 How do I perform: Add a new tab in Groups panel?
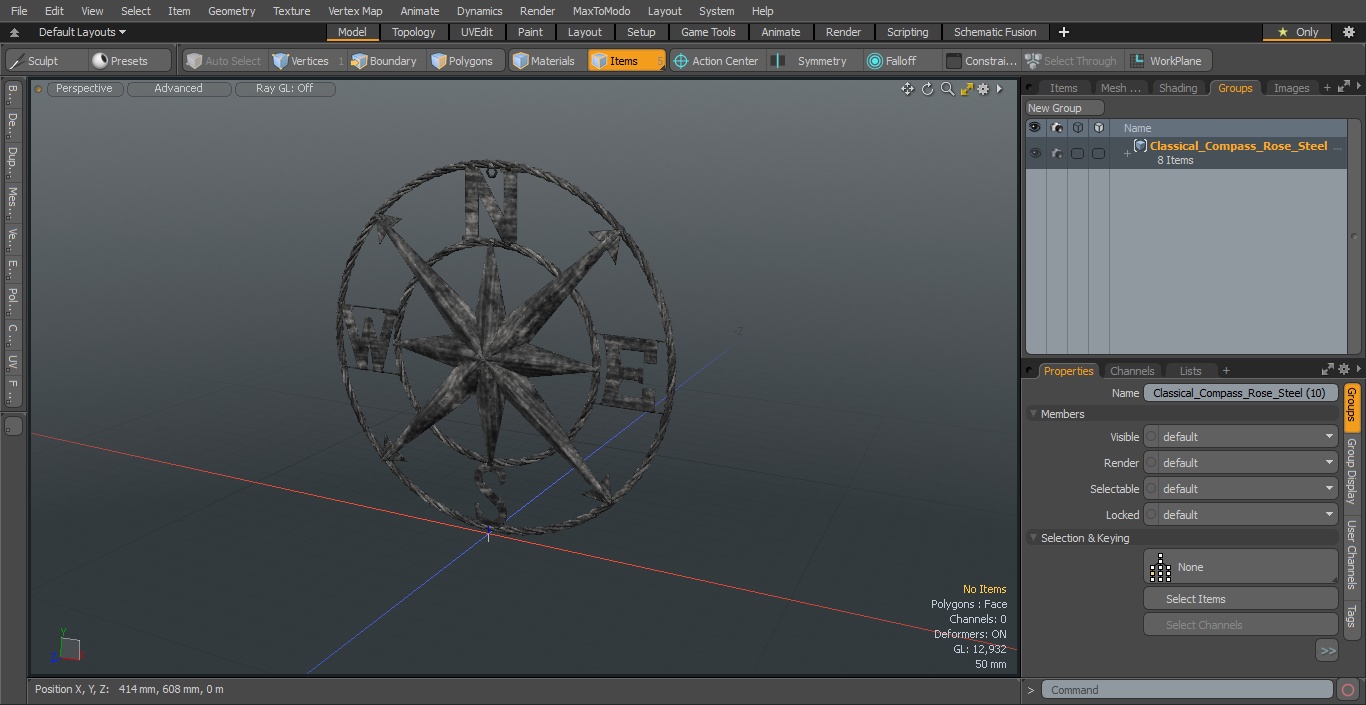(x=1327, y=88)
